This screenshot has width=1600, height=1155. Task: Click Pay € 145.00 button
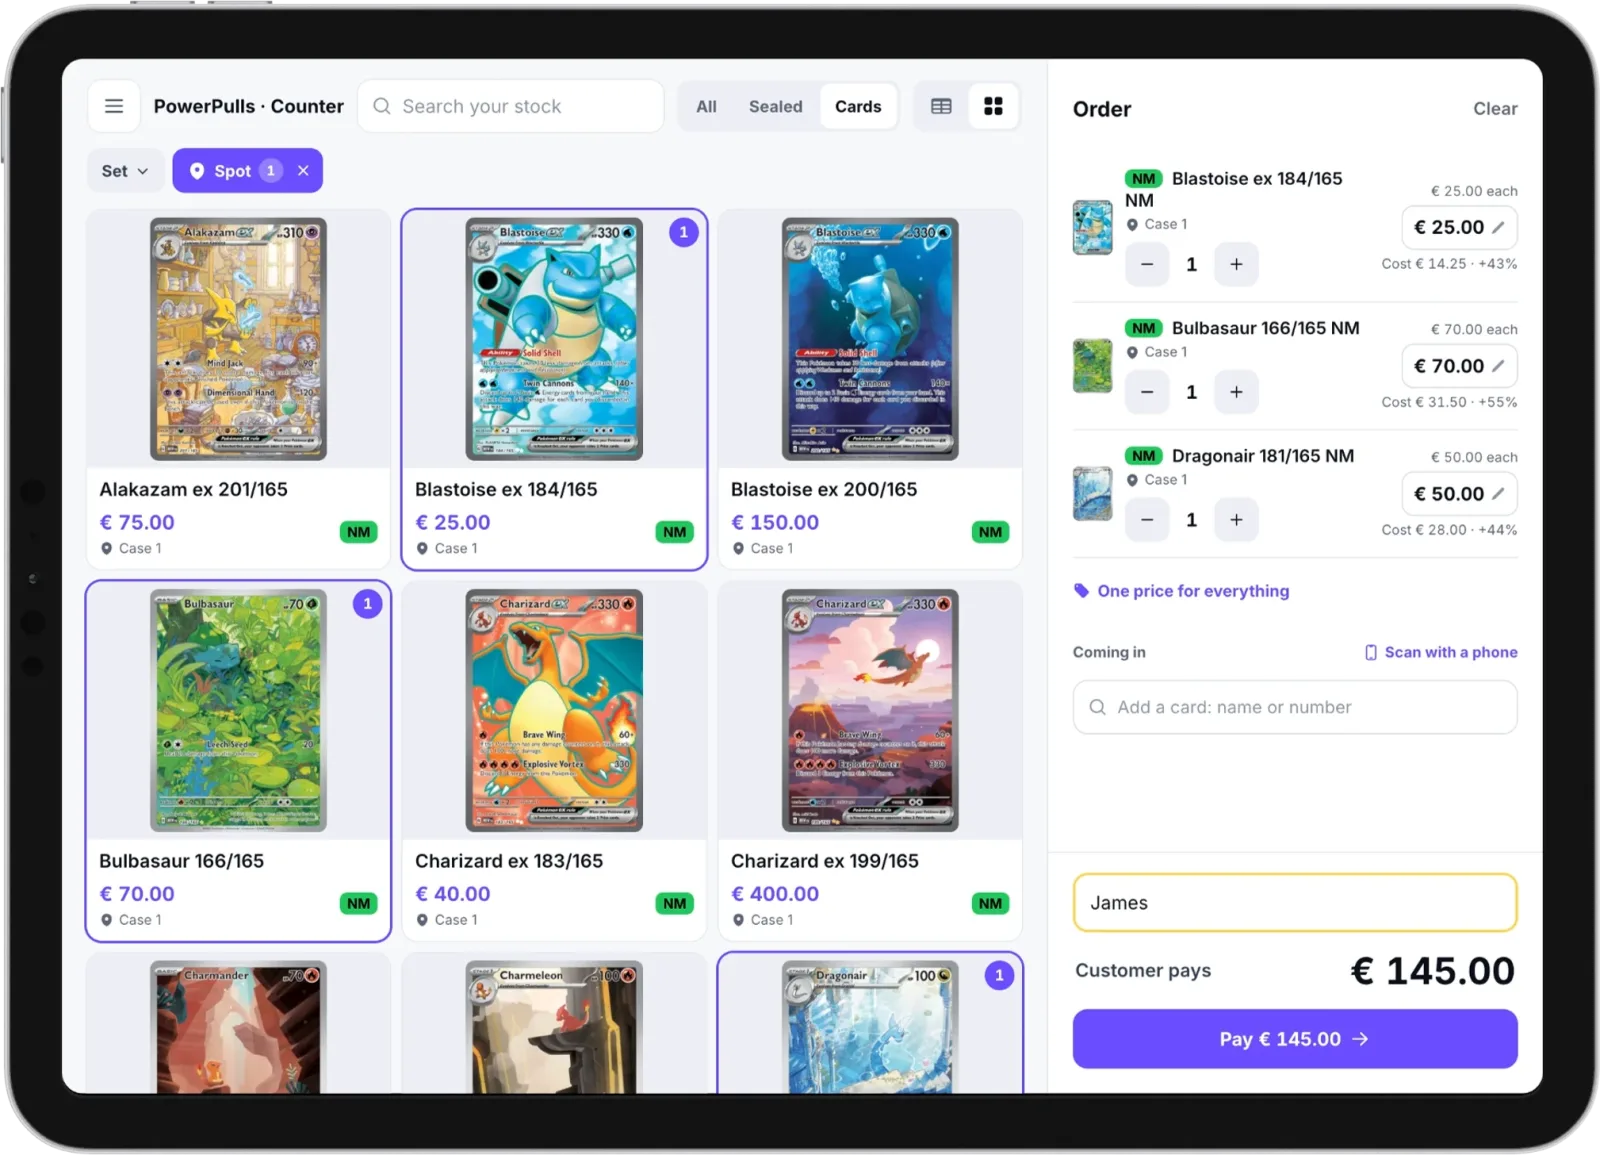click(1295, 1039)
